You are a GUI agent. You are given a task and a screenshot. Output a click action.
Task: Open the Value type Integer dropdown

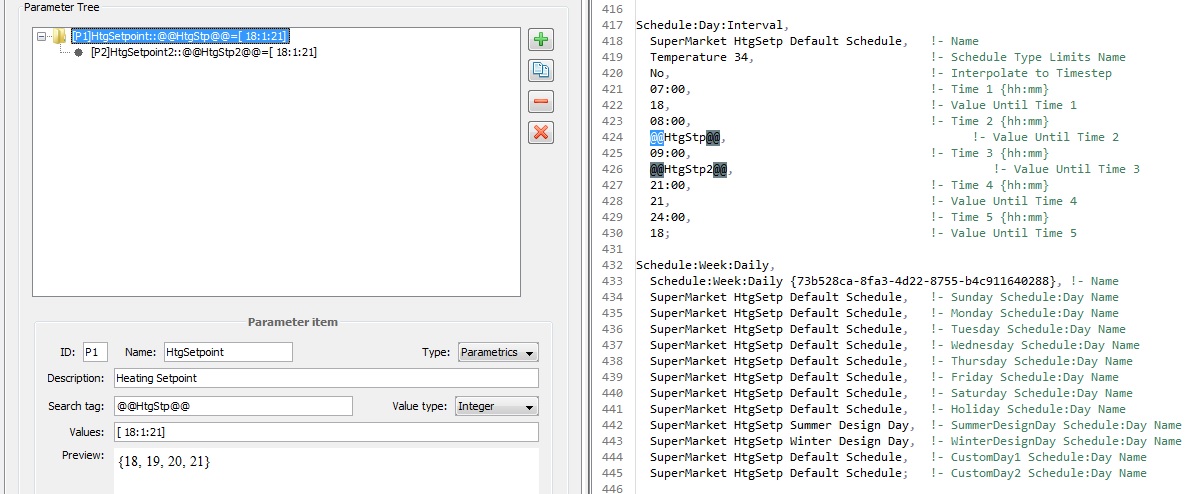[497, 406]
